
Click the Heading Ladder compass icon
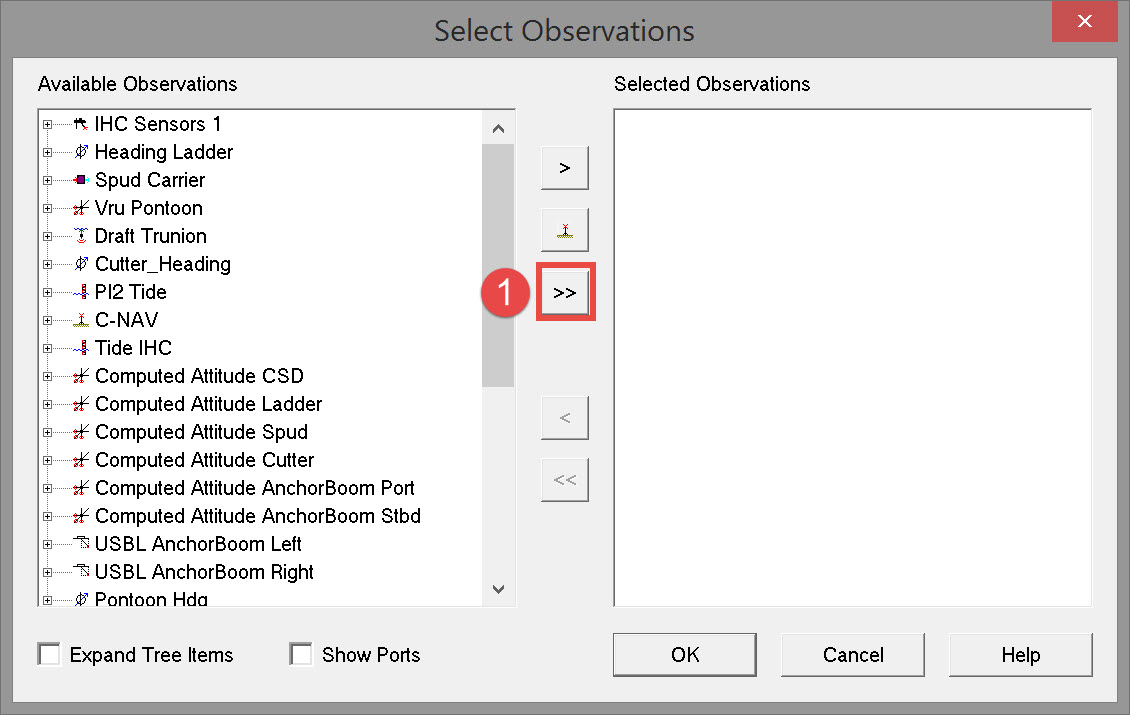(81, 152)
